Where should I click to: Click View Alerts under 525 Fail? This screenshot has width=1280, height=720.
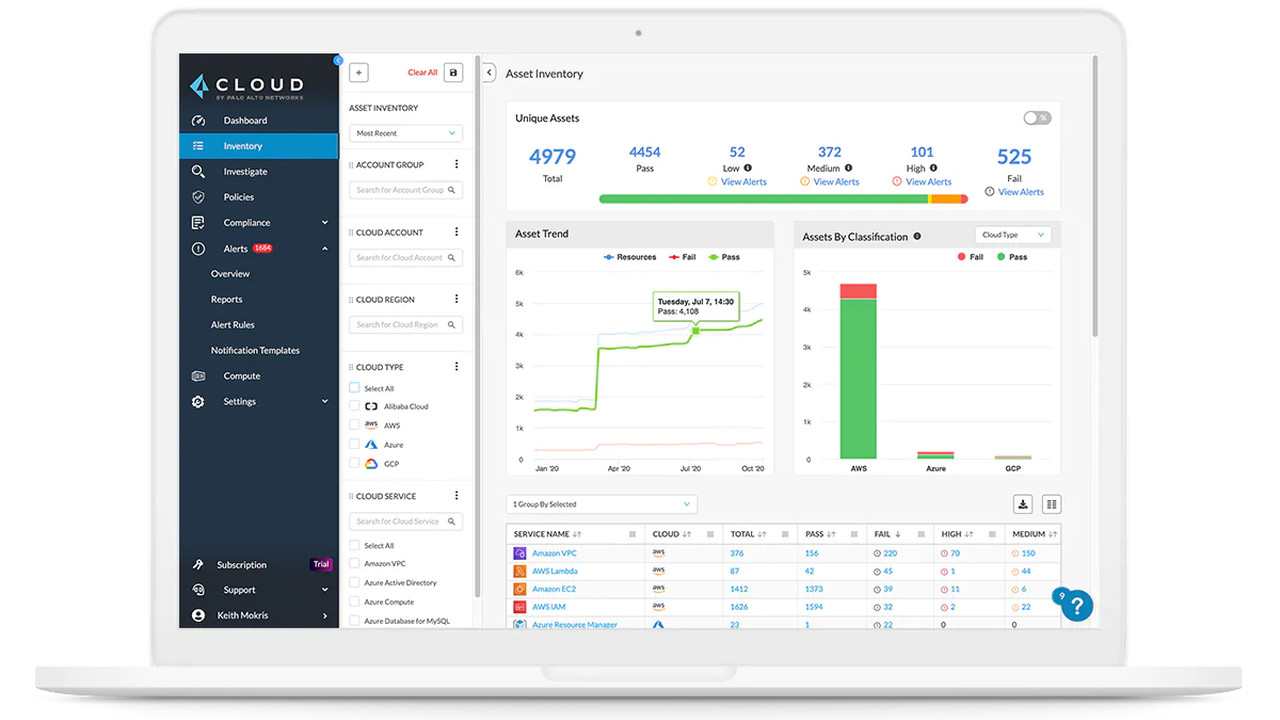tap(1021, 192)
